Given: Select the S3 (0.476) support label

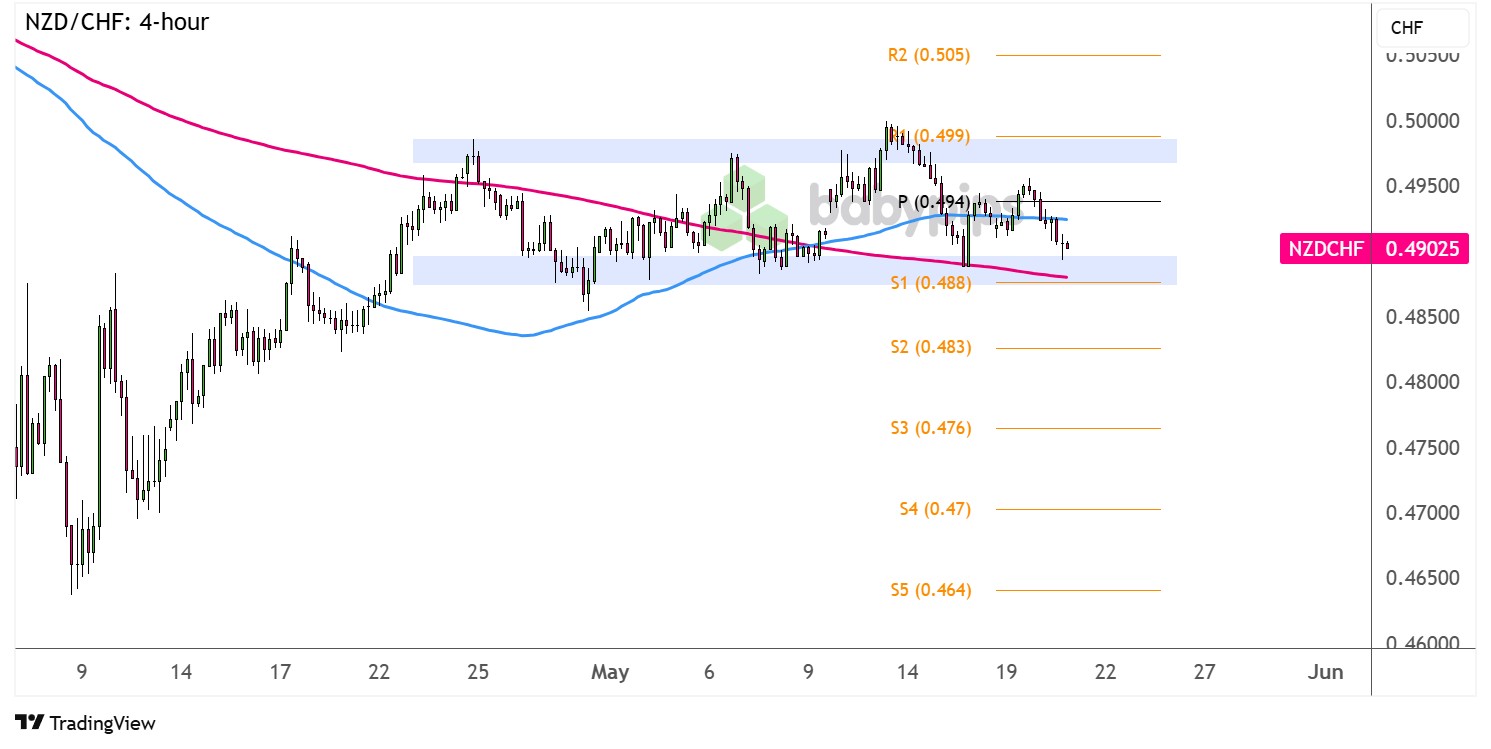Looking at the screenshot, I should tap(930, 428).
